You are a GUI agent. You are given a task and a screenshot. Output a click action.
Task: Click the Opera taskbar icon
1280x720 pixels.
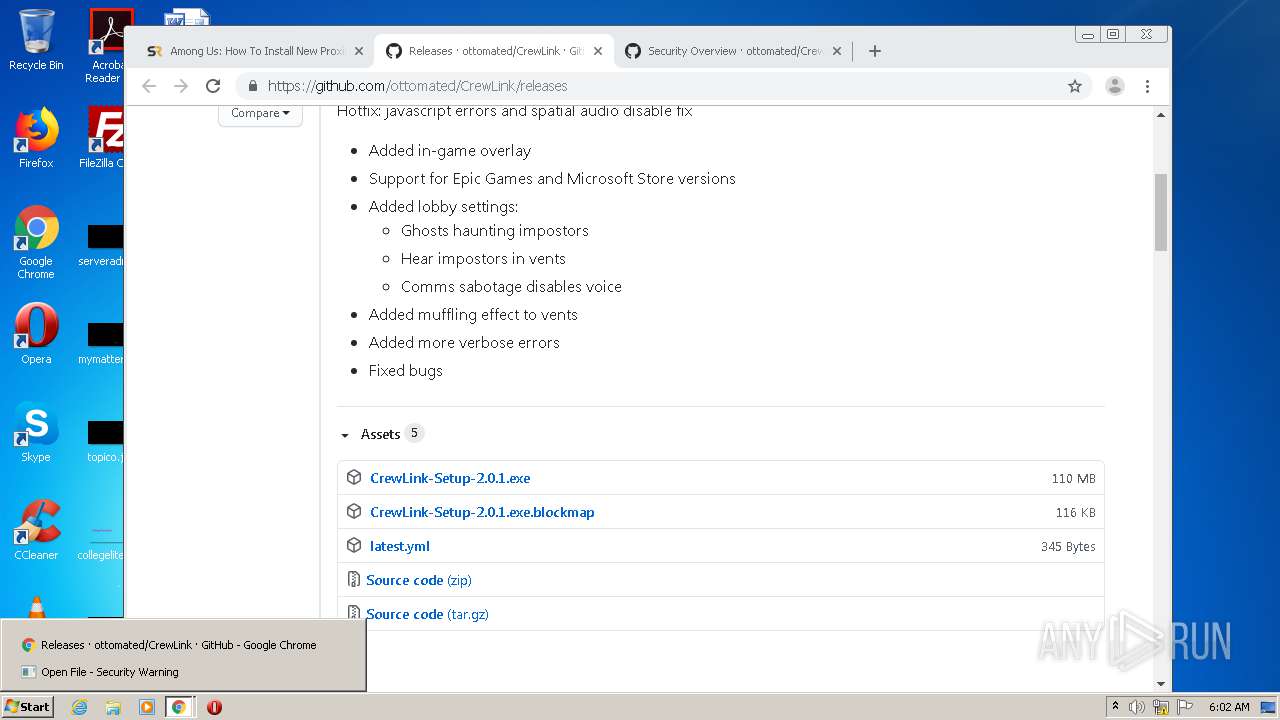click(x=213, y=707)
